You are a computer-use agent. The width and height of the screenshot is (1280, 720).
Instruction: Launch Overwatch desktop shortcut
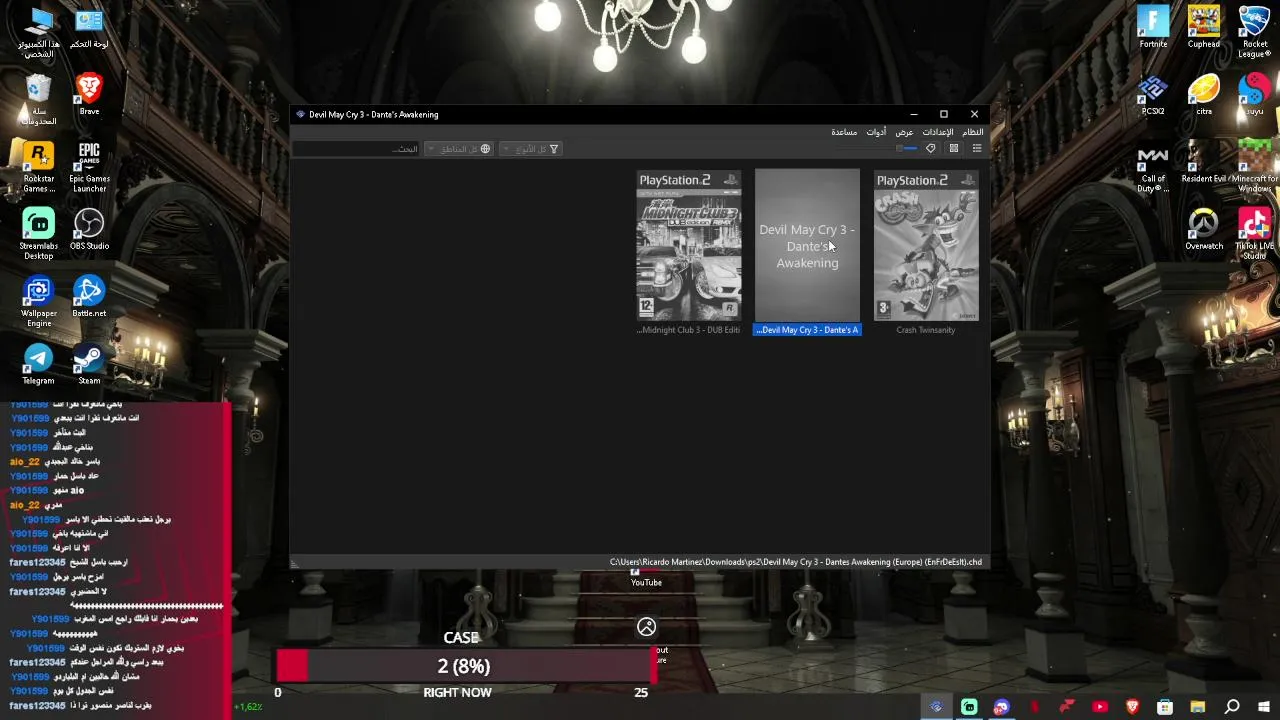pyautogui.click(x=1204, y=229)
